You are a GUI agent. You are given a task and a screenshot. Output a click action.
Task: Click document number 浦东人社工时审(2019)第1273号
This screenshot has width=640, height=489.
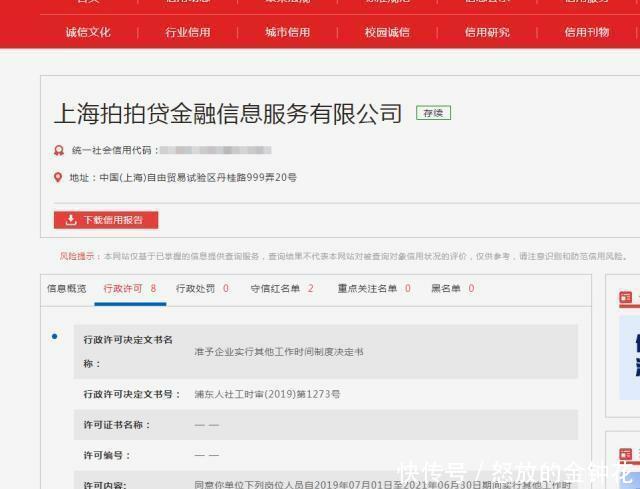pos(267,394)
